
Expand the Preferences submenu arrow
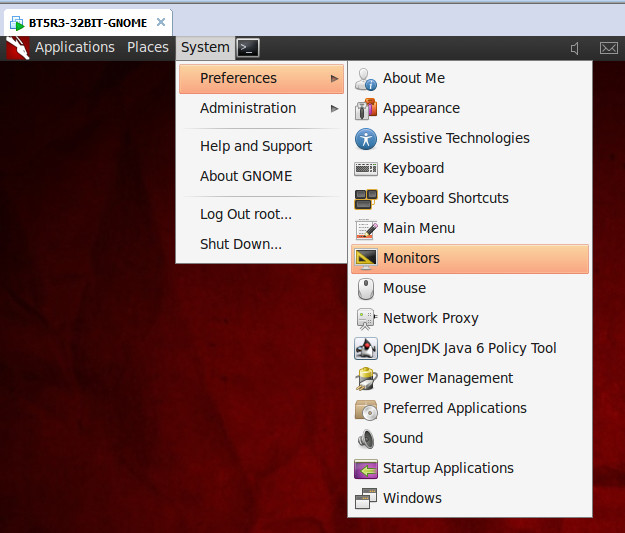(x=334, y=79)
